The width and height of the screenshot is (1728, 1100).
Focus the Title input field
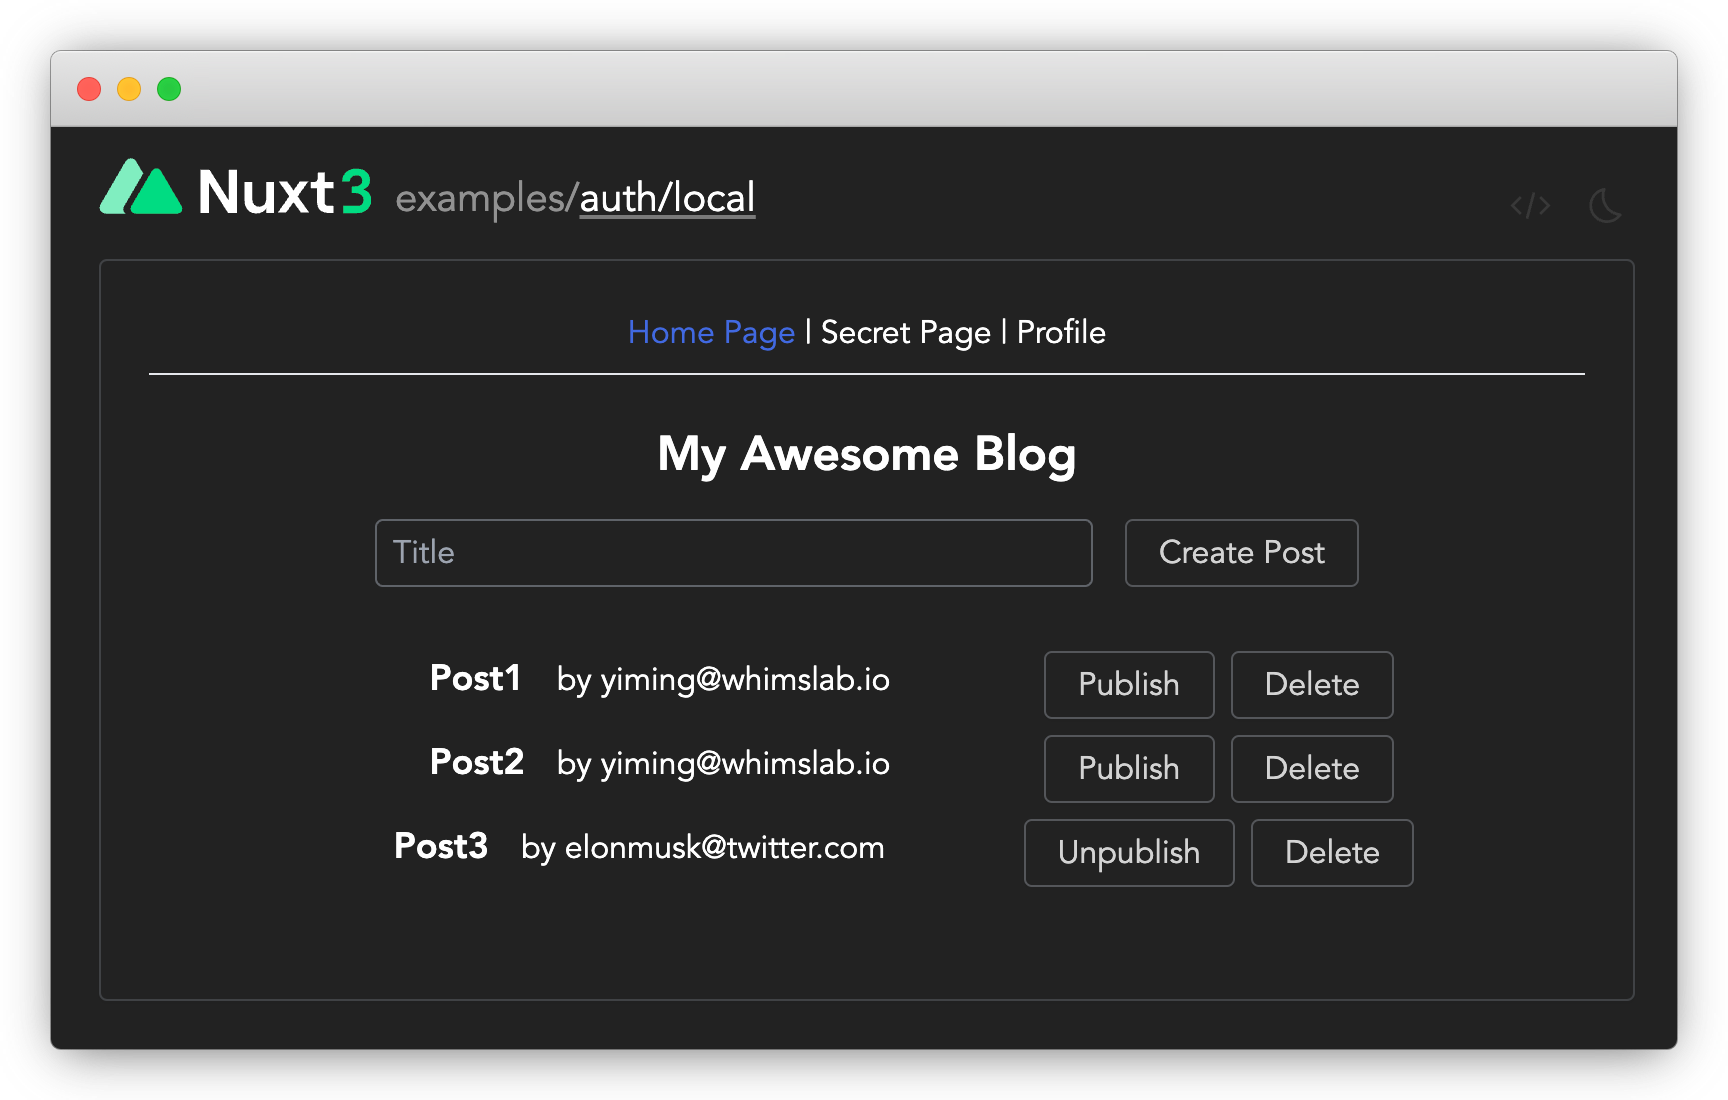pos(733,553)
